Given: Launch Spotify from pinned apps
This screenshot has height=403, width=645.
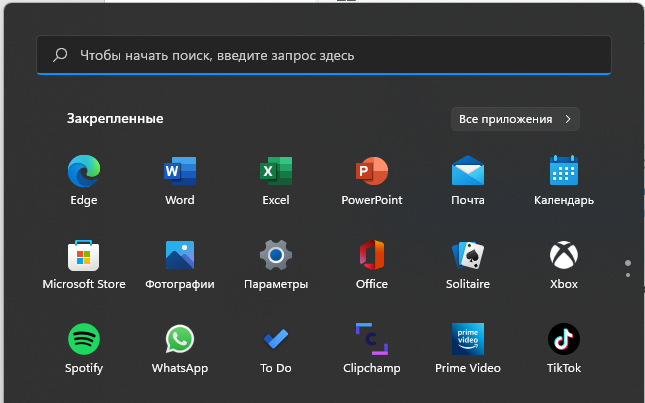Looking at the screenshot, I should pos(84,340).
